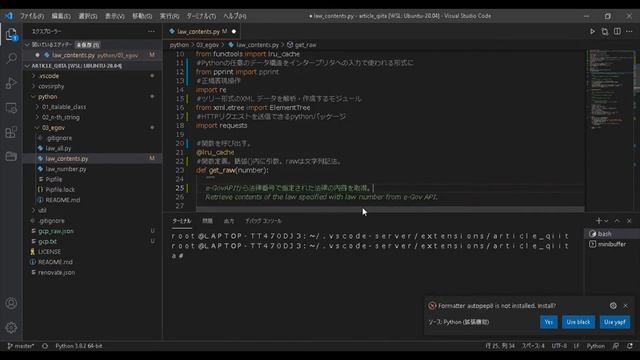This screenshot has width=640, height=360.
Task: Open editor more actions ellipsis
Action: pyautogui.click(x=629, y=31)
